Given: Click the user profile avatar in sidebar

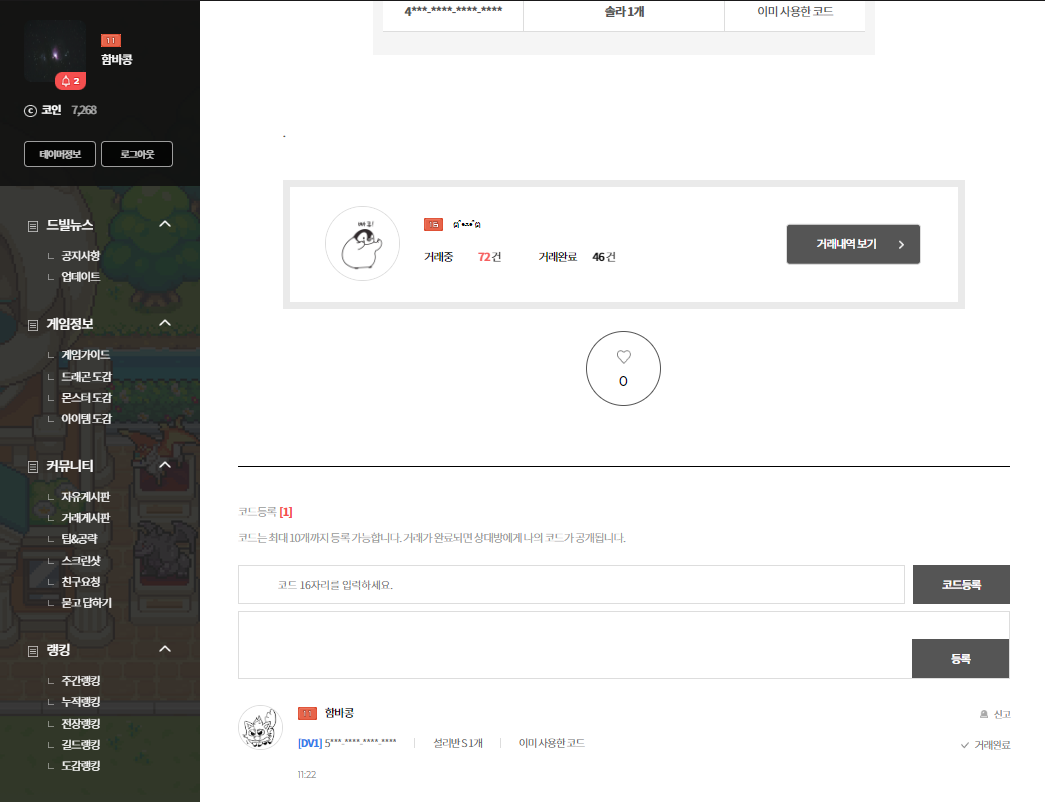Looking at the screenshot, I should point(54,50).
